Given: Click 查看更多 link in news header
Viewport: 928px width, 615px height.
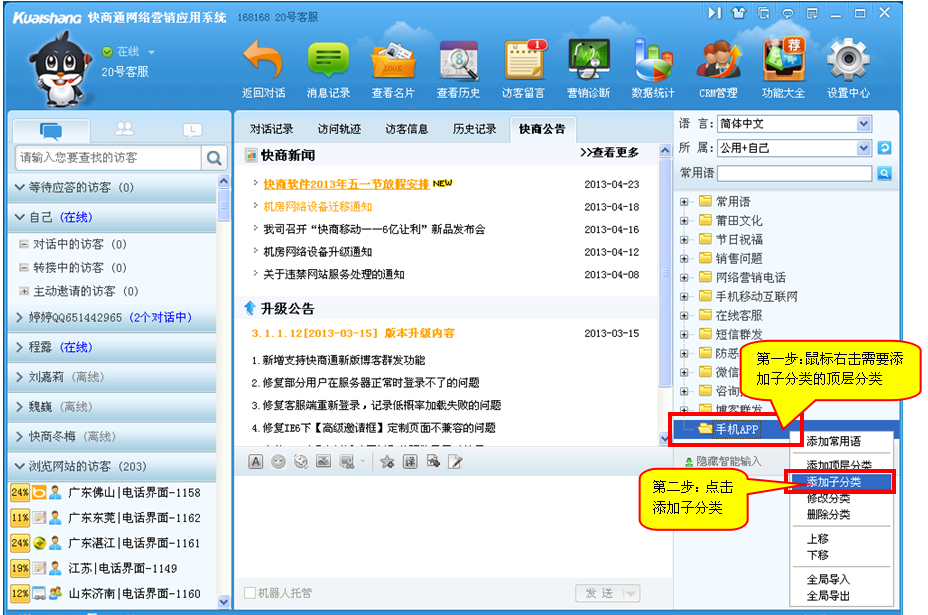Looking at the screenshot, I should pos(608,153).
